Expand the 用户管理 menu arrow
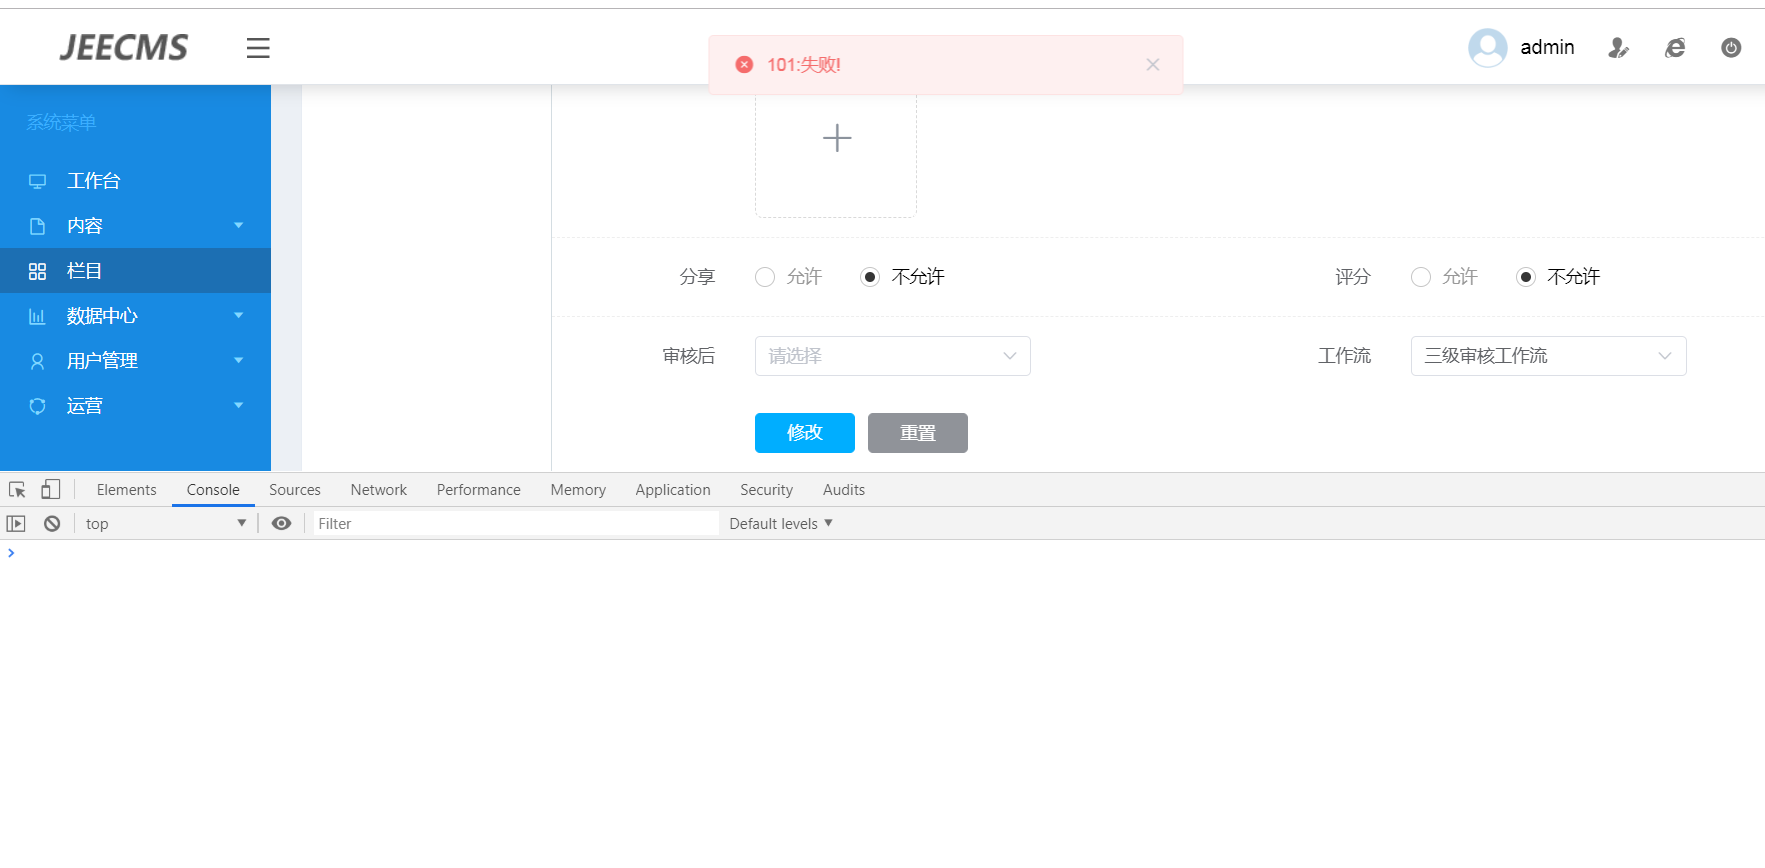 pos(239,361)
